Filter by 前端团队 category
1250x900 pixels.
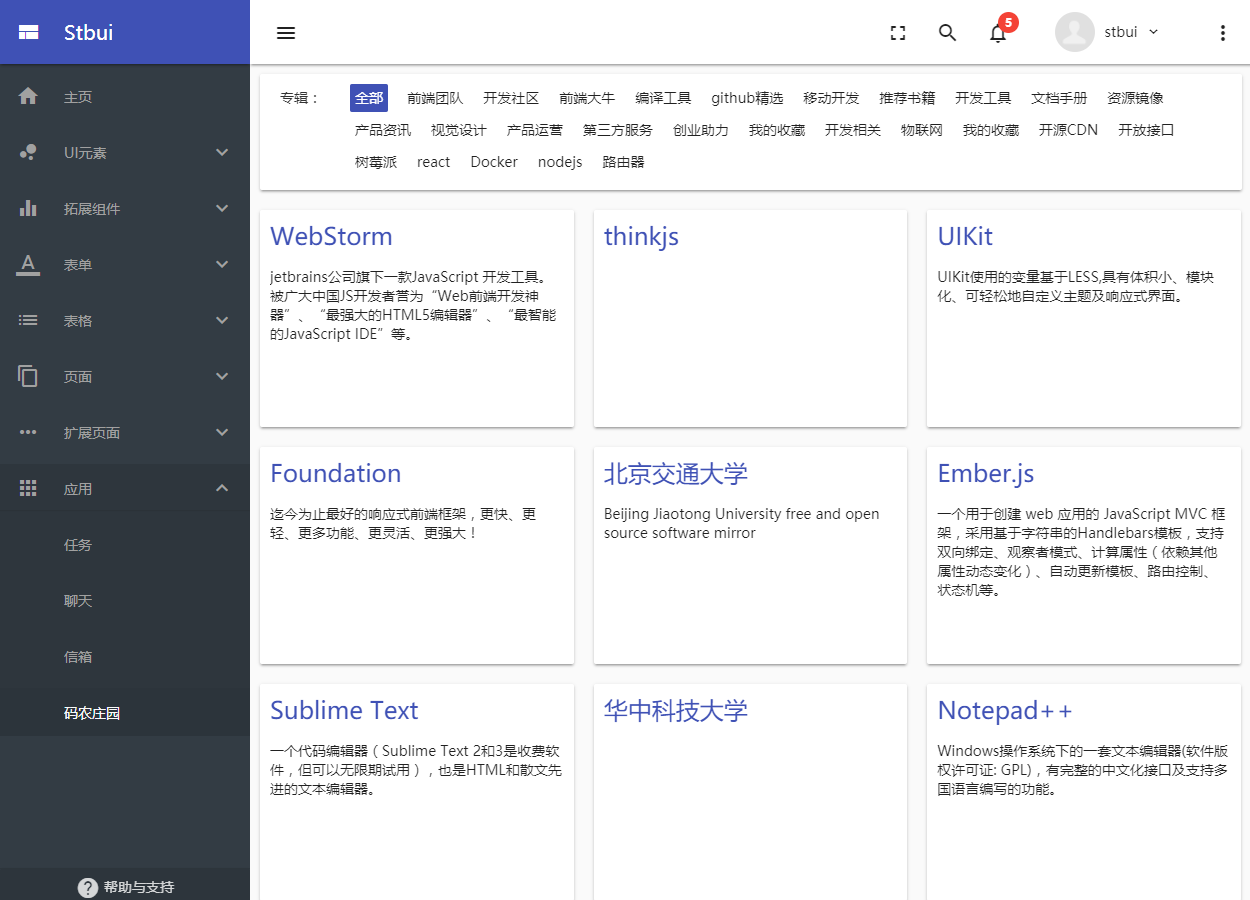pos(435,98)
